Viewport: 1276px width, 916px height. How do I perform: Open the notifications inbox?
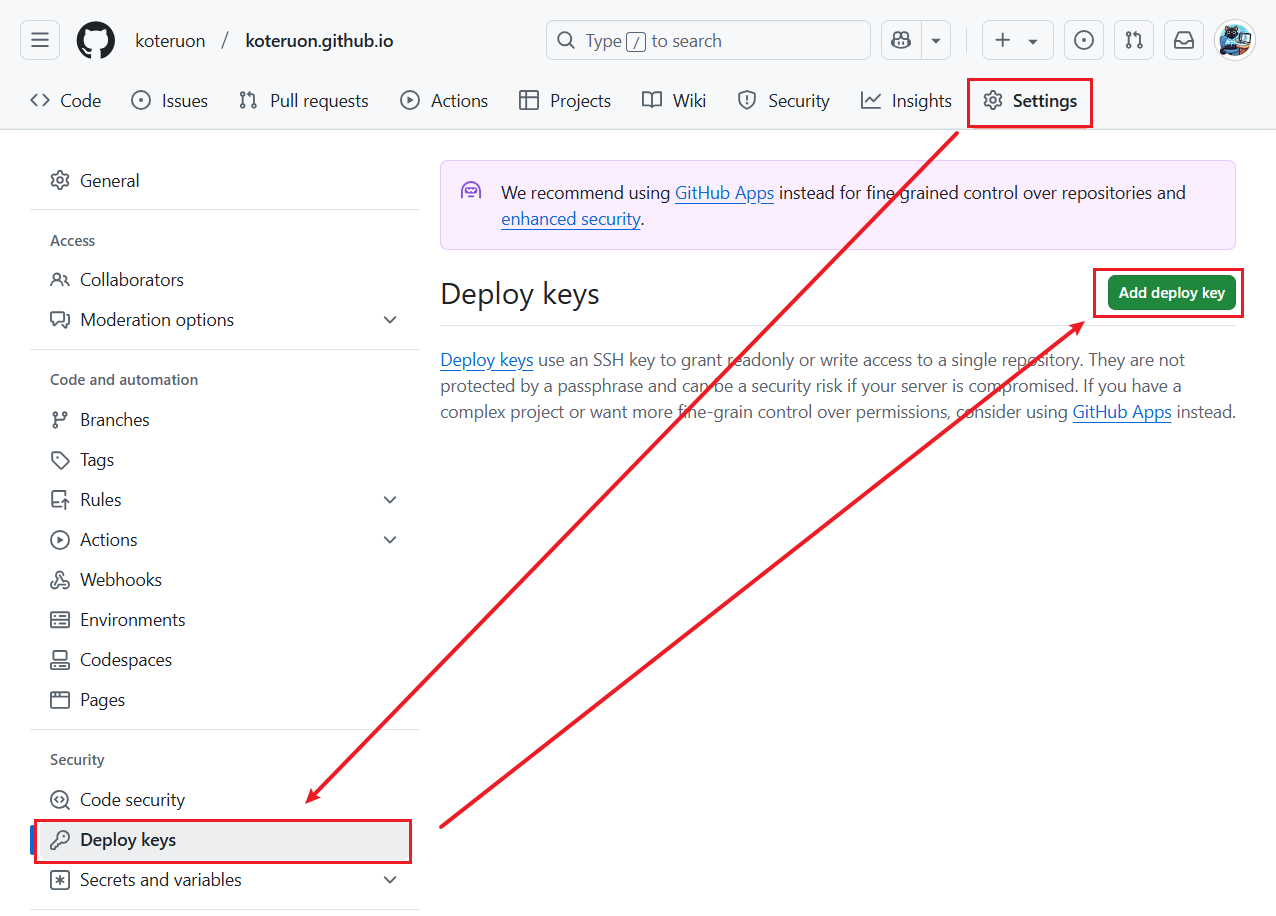[x=1184, y=40]
